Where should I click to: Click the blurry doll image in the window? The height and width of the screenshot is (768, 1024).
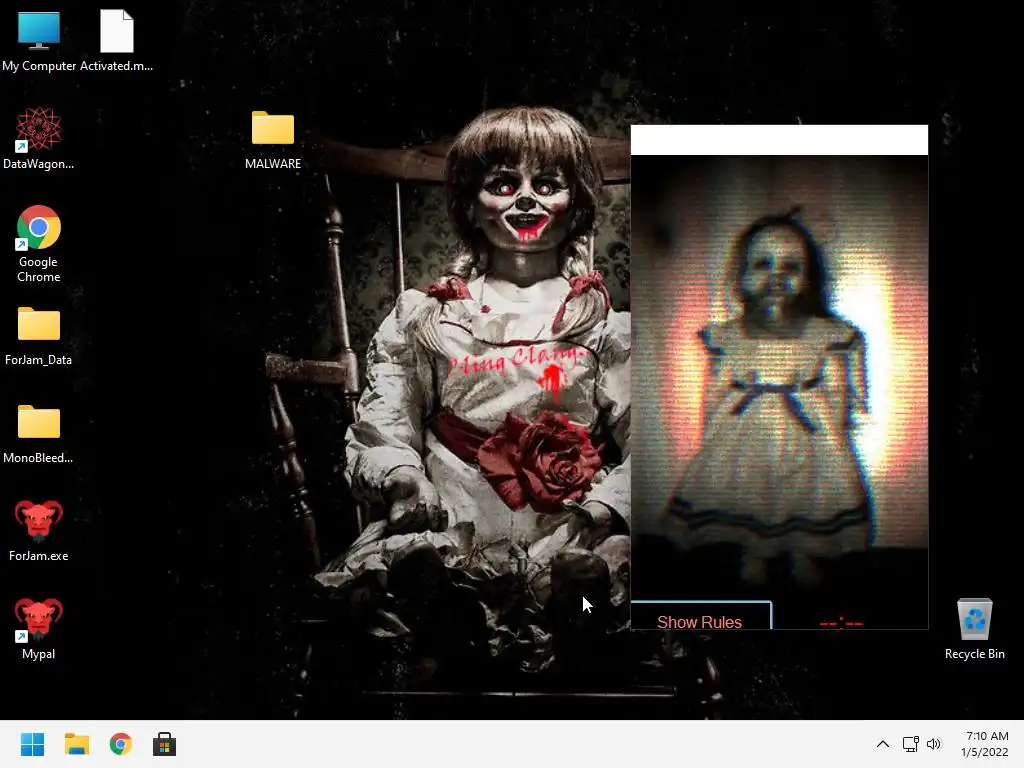[x=779, y=377]
